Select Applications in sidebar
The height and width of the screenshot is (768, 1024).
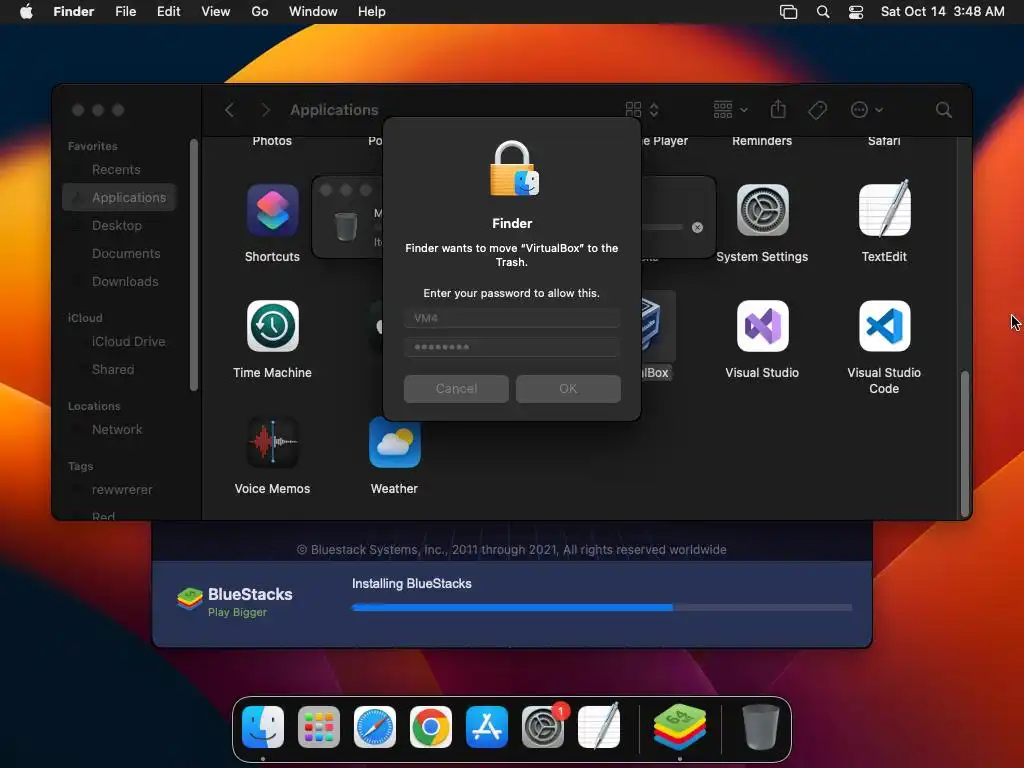[x=120, y=197]
